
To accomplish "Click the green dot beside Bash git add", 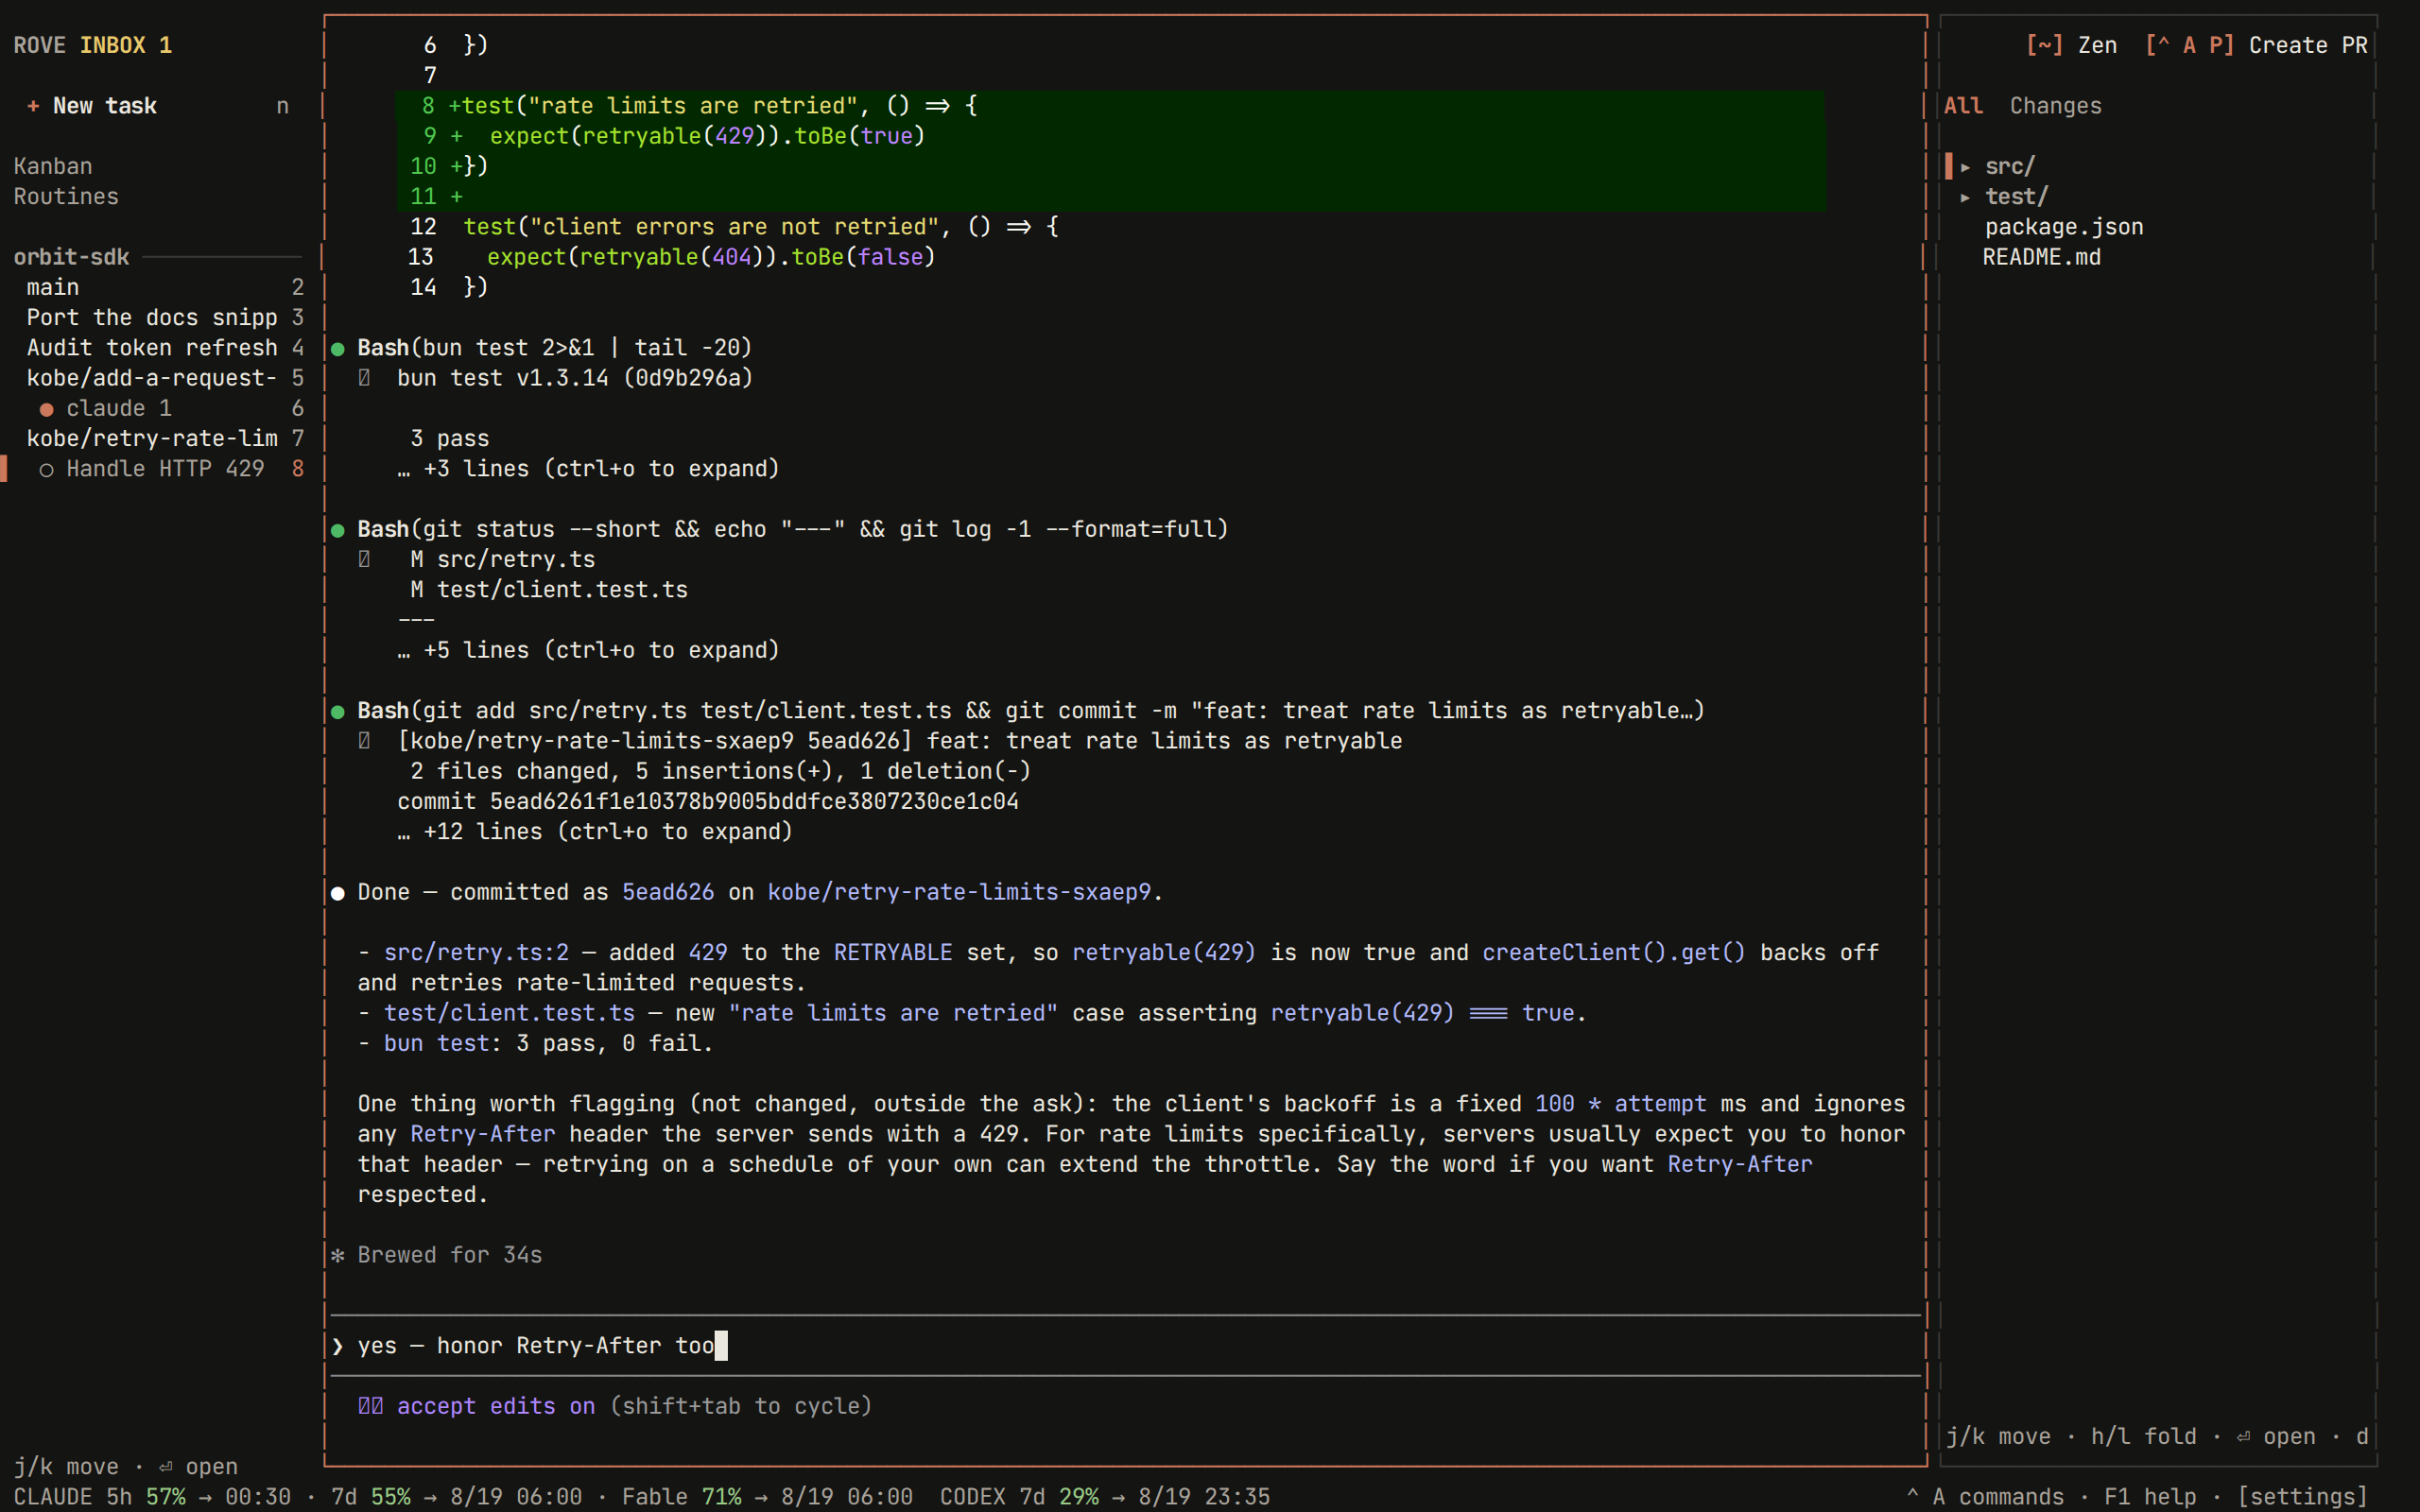I will [x=338, y=712].
